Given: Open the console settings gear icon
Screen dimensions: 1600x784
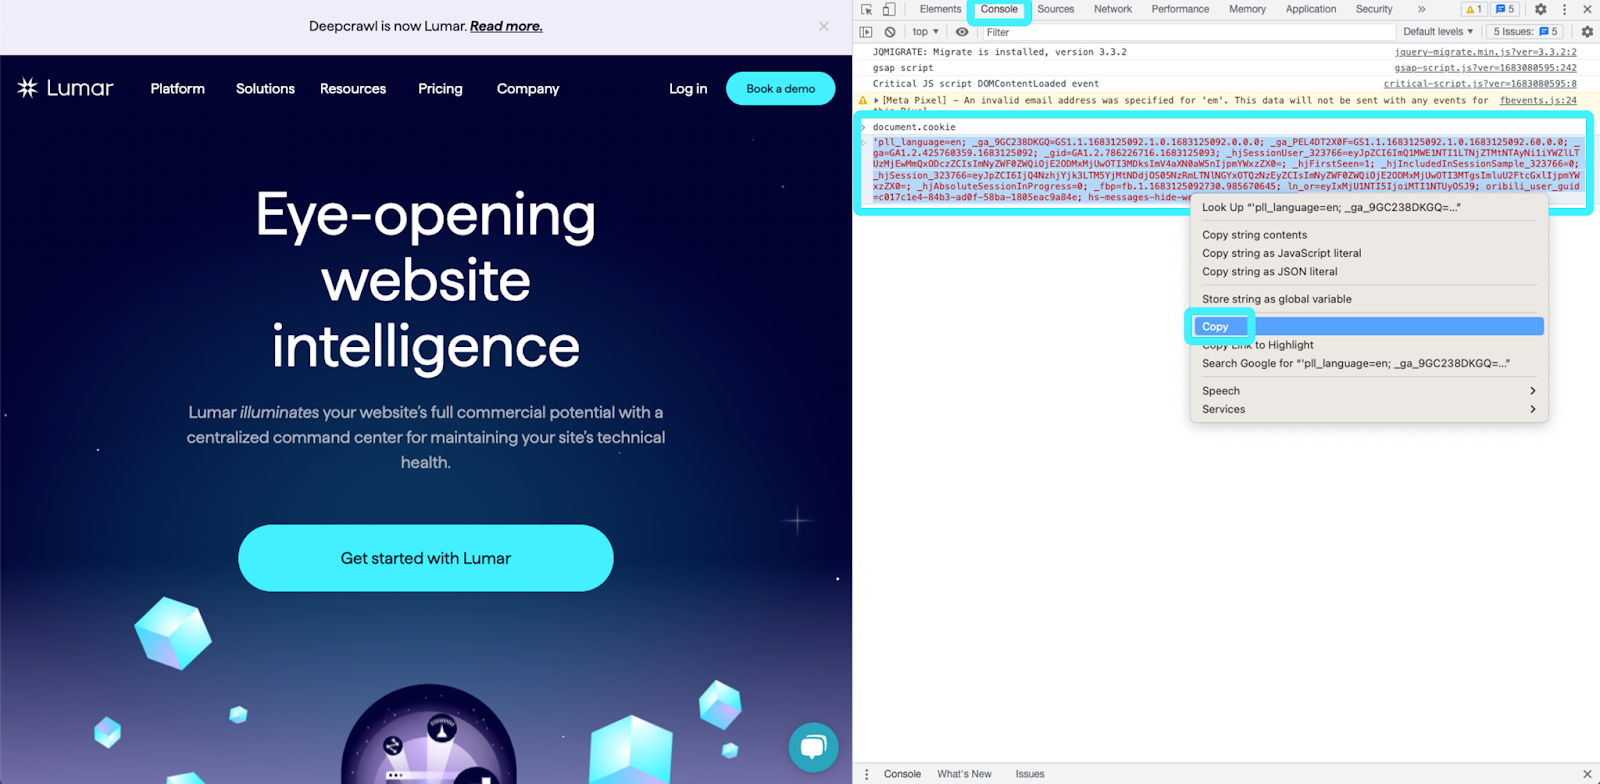Looking at the screenshot, I should 1587,32.
